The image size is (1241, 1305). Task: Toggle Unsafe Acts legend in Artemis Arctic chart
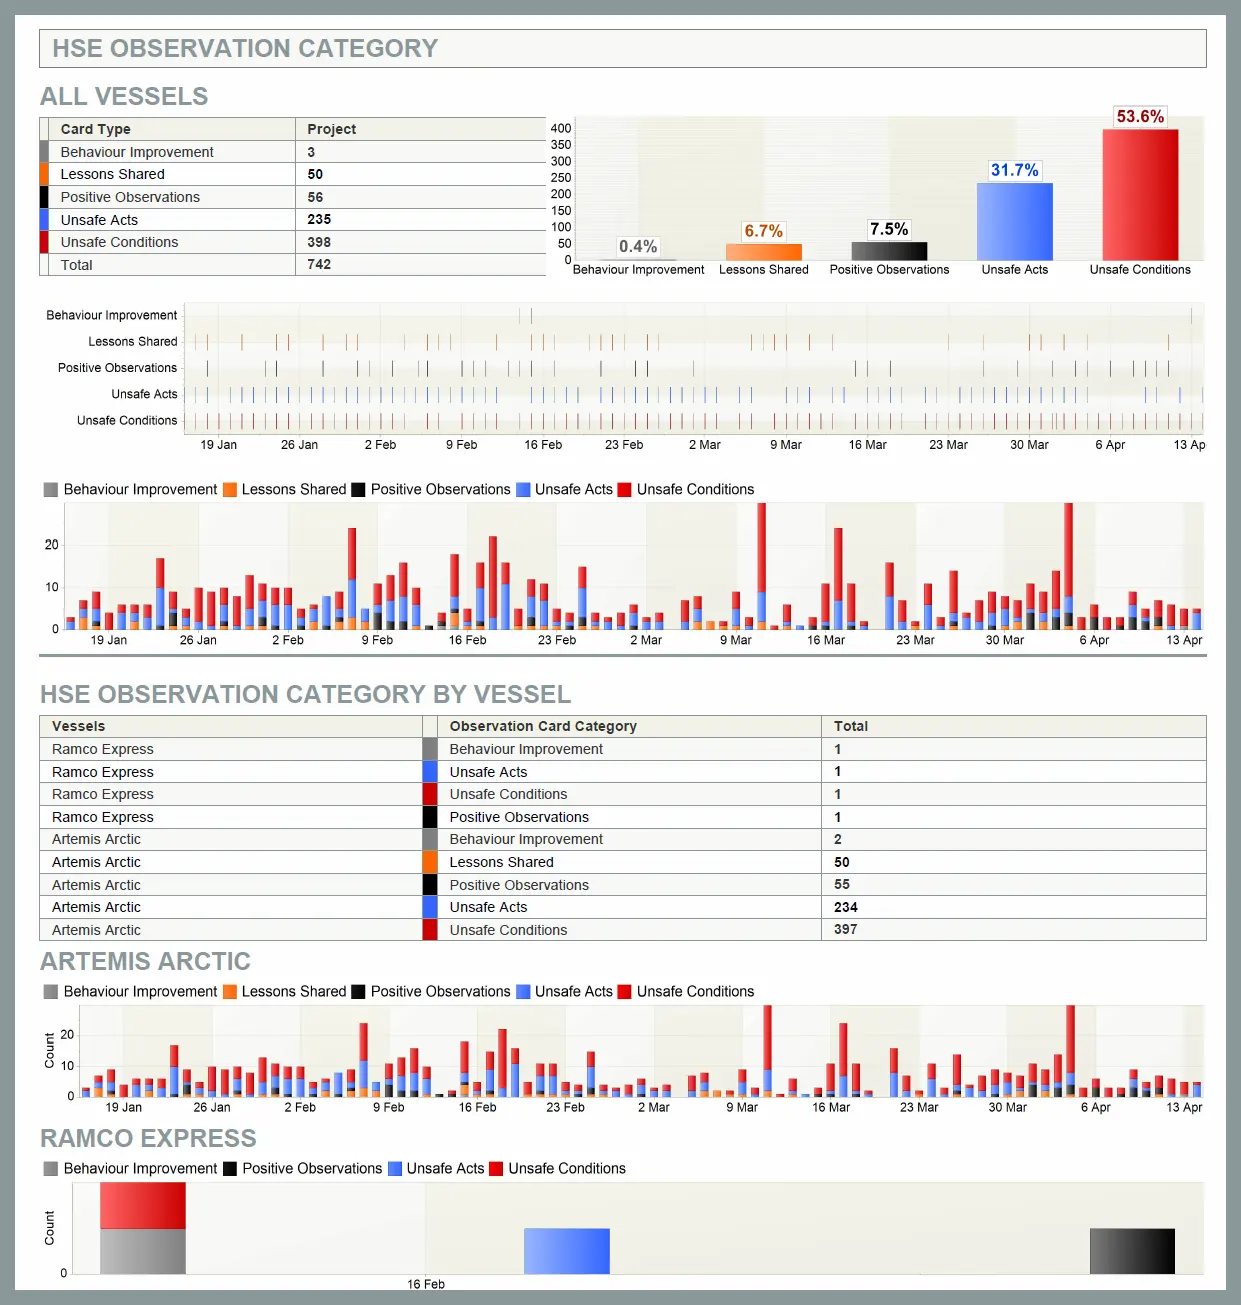tap(564, 991)
